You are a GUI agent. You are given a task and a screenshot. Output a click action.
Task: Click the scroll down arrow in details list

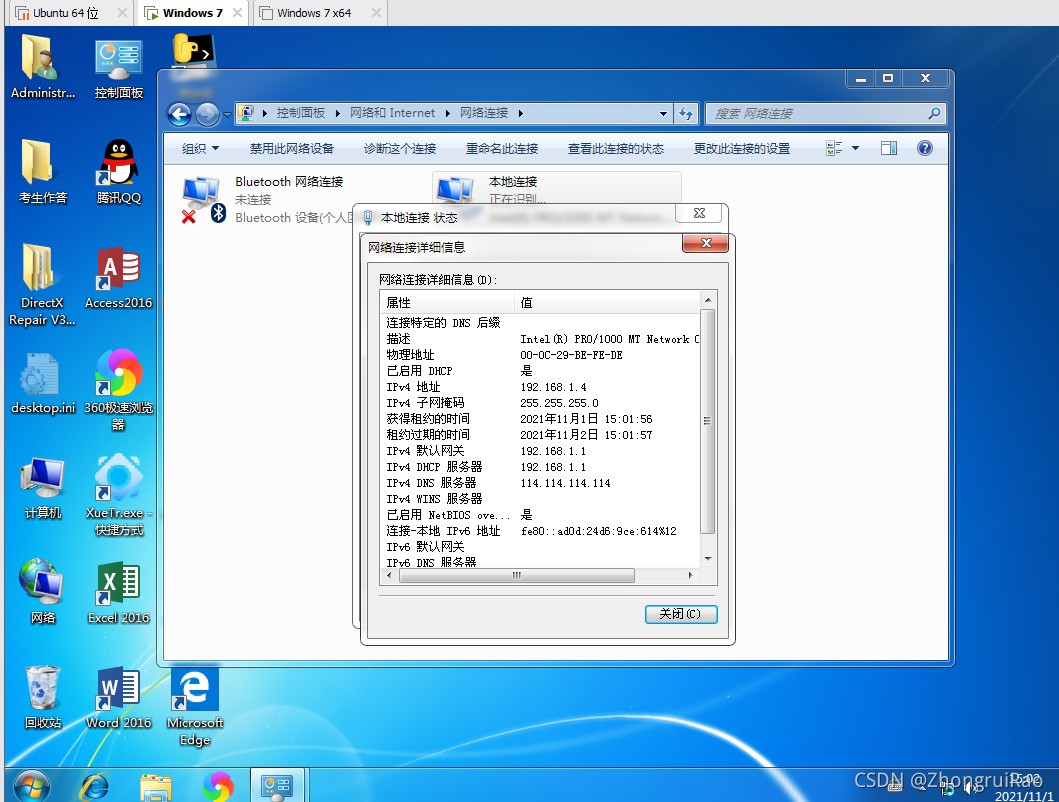[x=708, y=559]
